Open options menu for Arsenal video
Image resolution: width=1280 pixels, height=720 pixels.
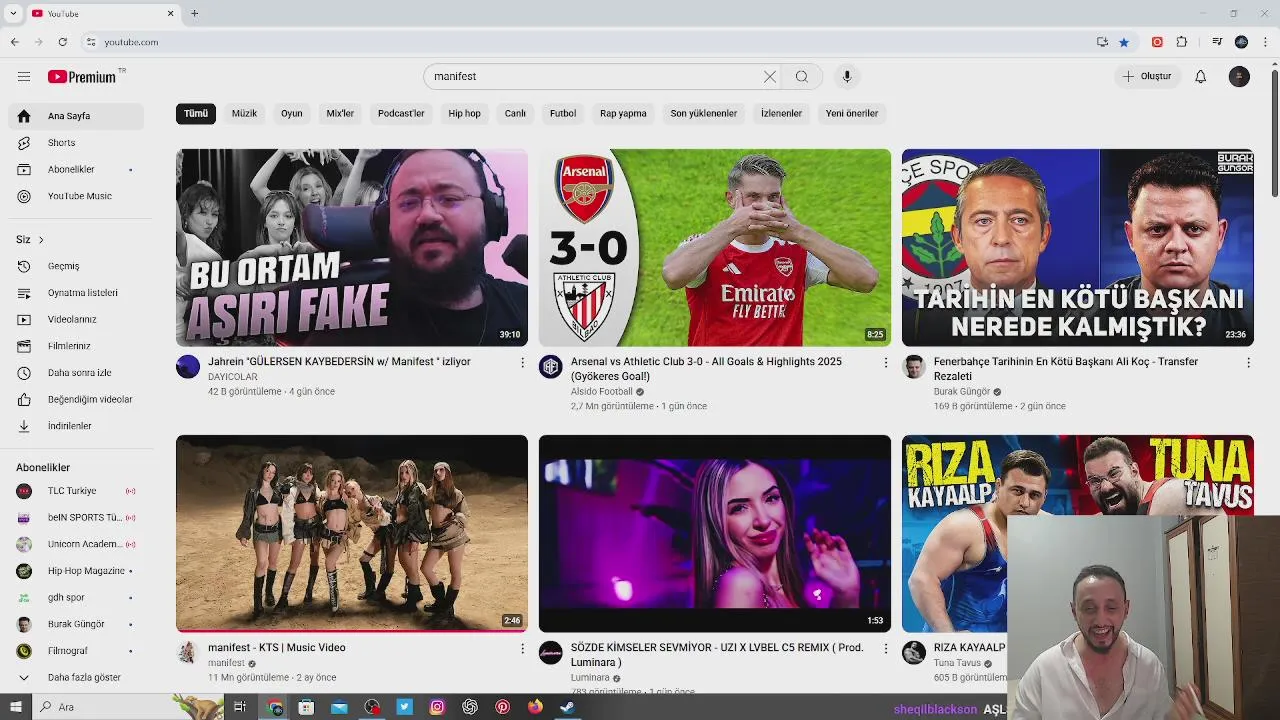[x=885, y=363]
